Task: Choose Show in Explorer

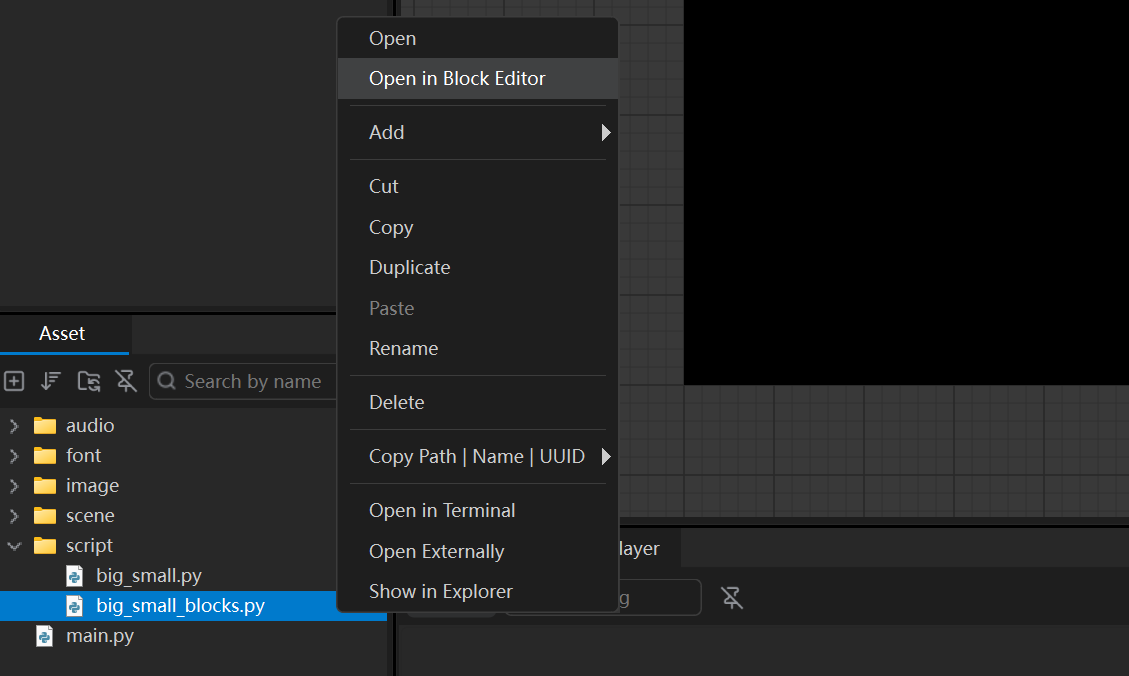Action: click(478, 592)
